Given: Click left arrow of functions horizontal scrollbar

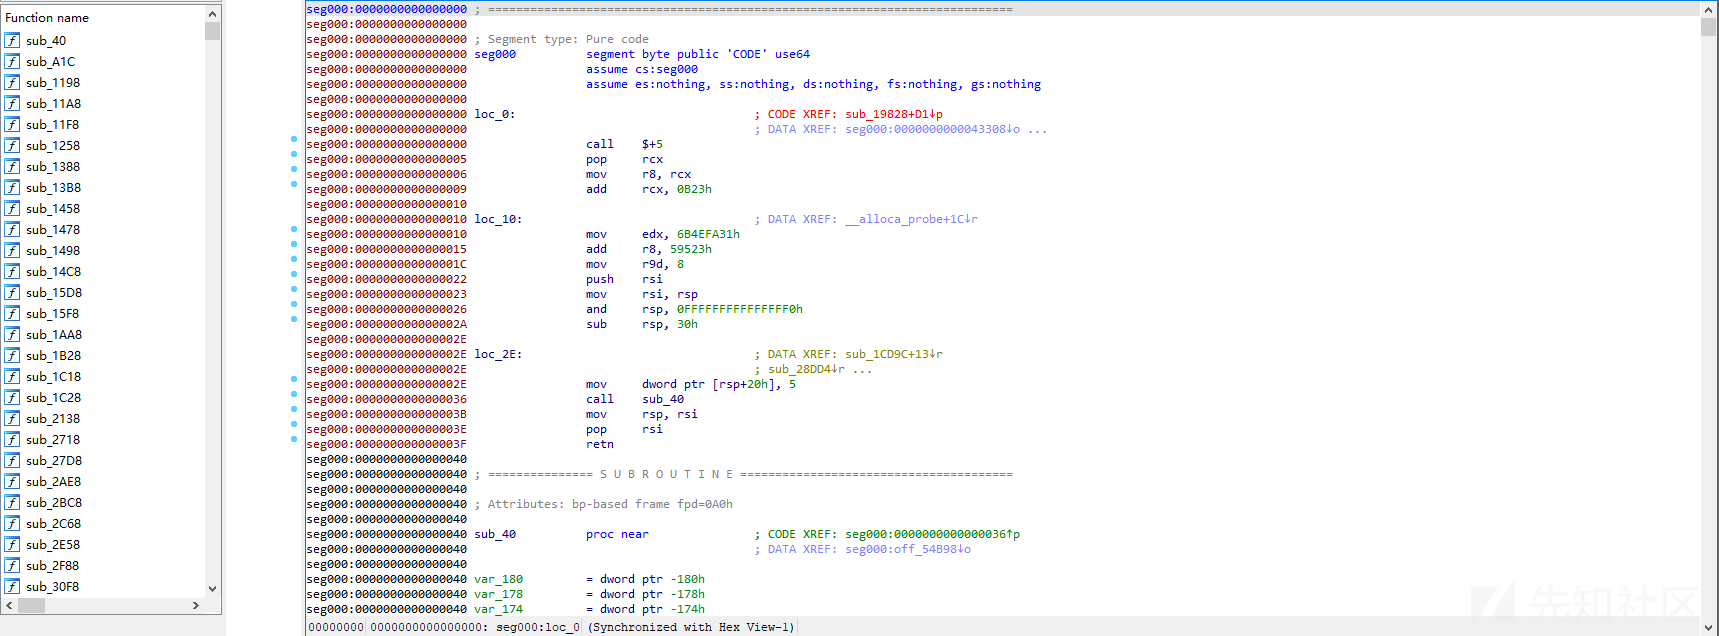Looking at the screenshot, I should point(10,605).
